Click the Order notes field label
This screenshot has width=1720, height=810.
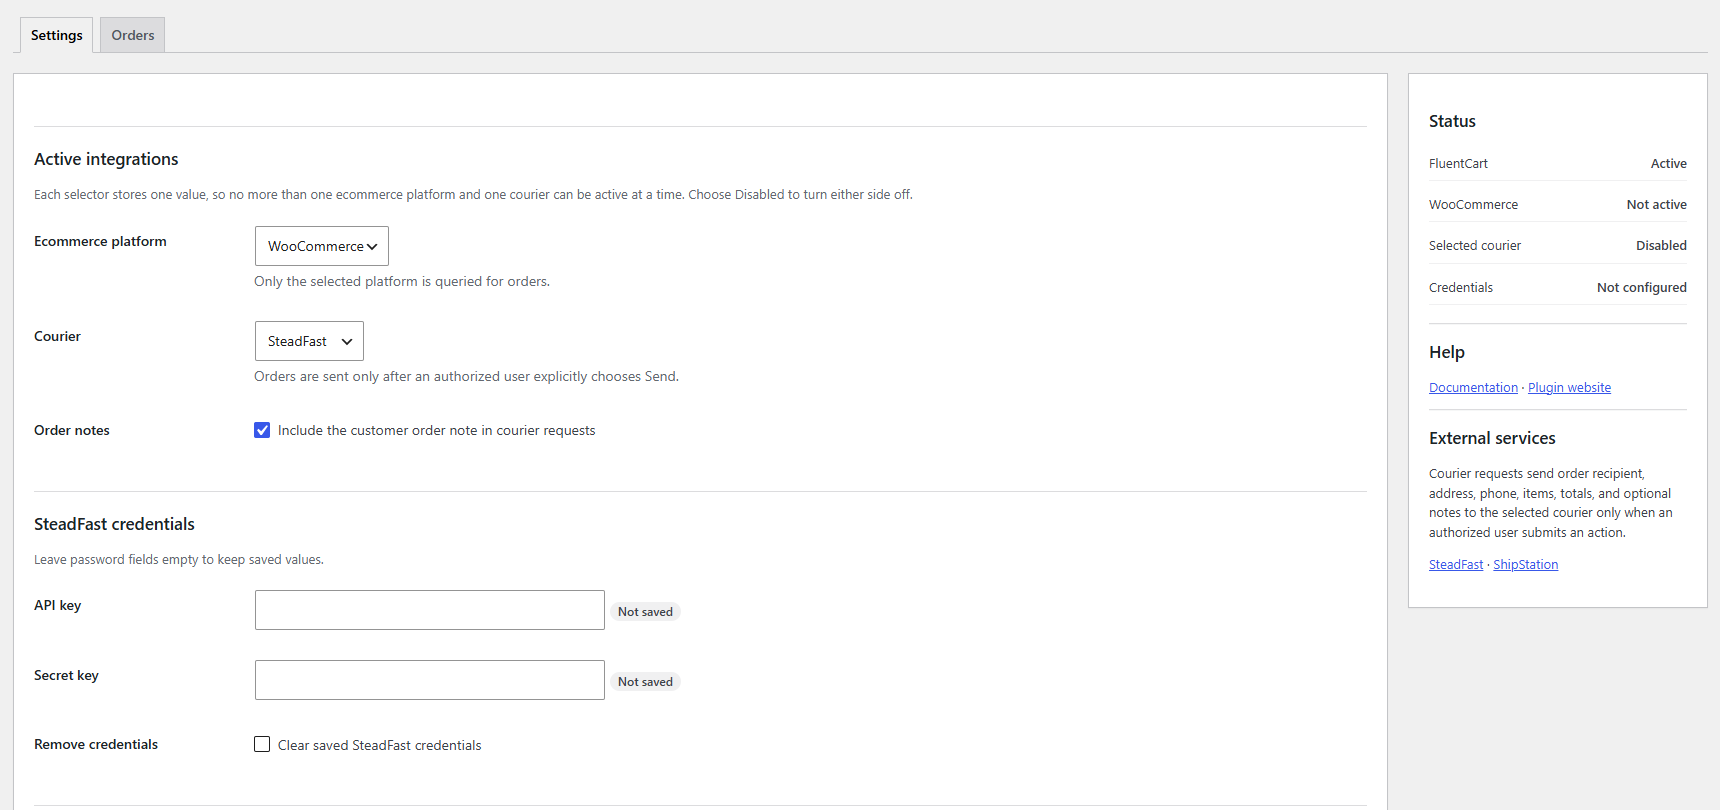(x=72, y=430)
